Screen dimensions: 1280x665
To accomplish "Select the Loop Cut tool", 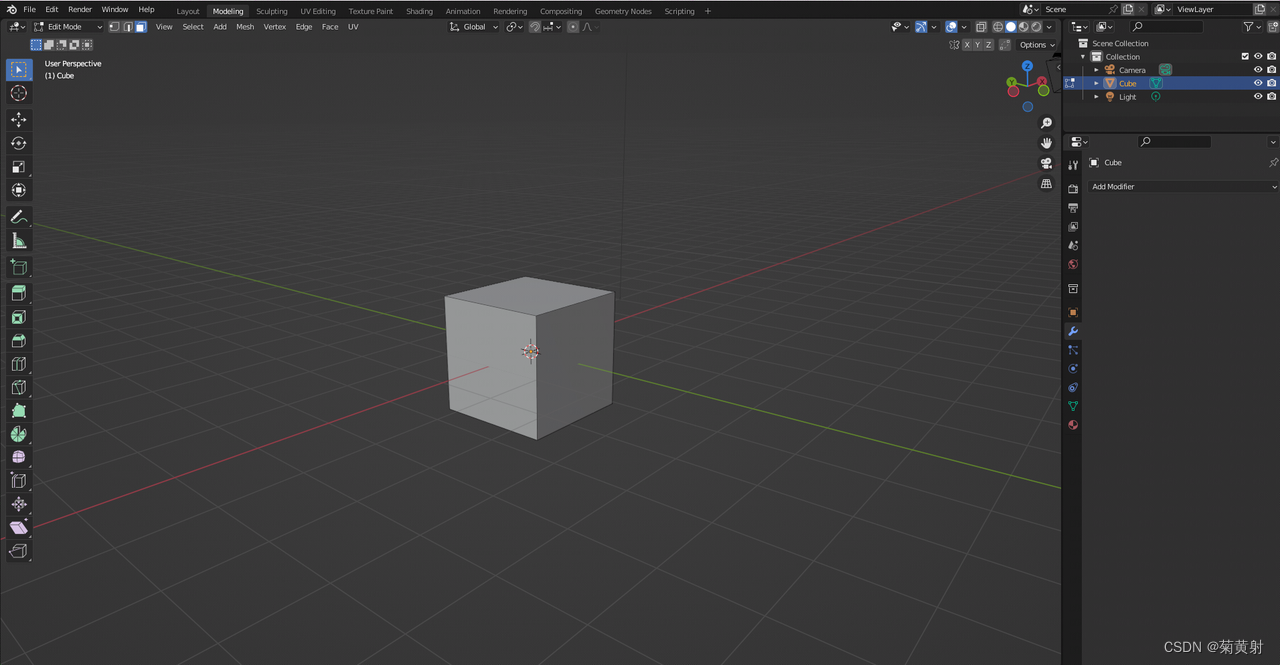I will 19,364.
